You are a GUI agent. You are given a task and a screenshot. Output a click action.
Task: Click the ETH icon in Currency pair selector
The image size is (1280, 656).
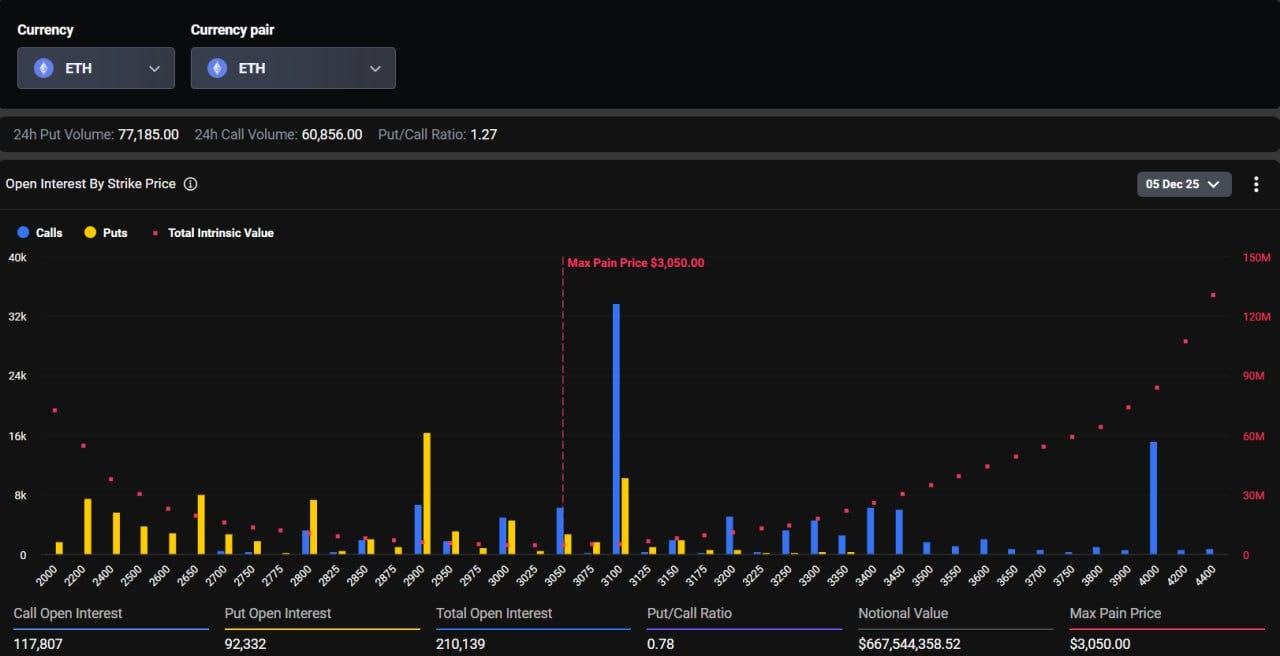point(217,68)
